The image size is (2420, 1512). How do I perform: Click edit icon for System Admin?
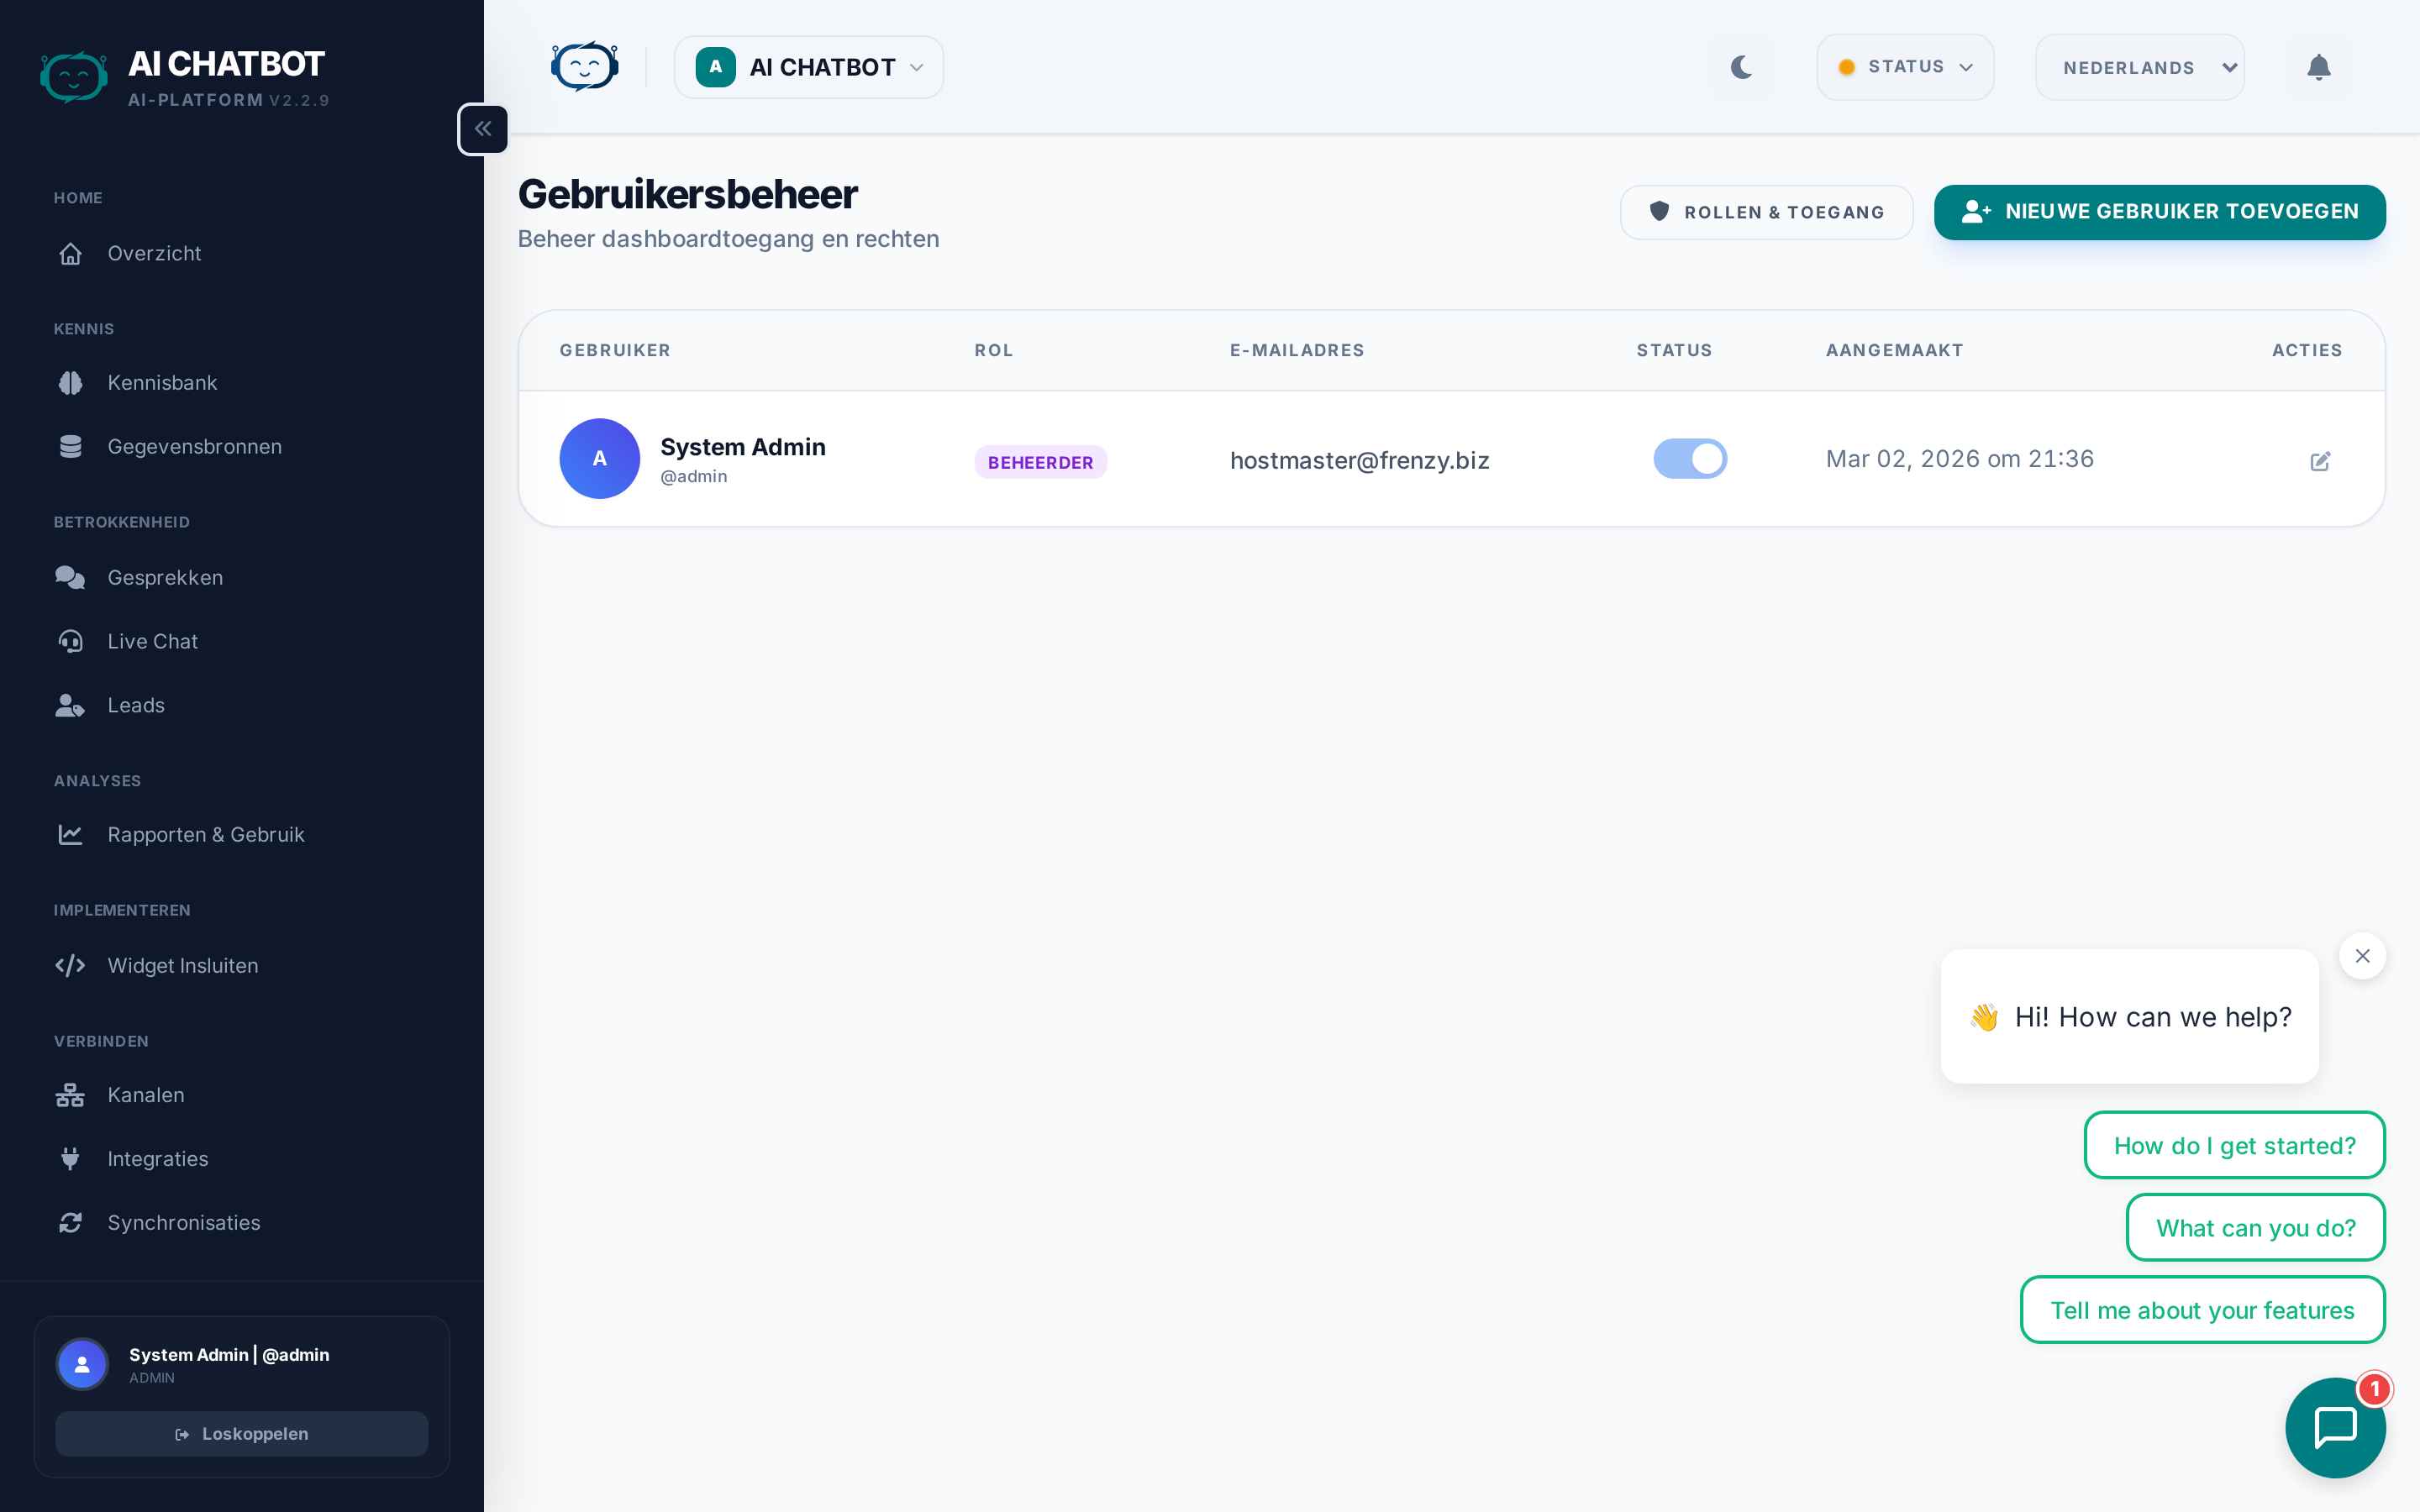[x=2320, y=461]
